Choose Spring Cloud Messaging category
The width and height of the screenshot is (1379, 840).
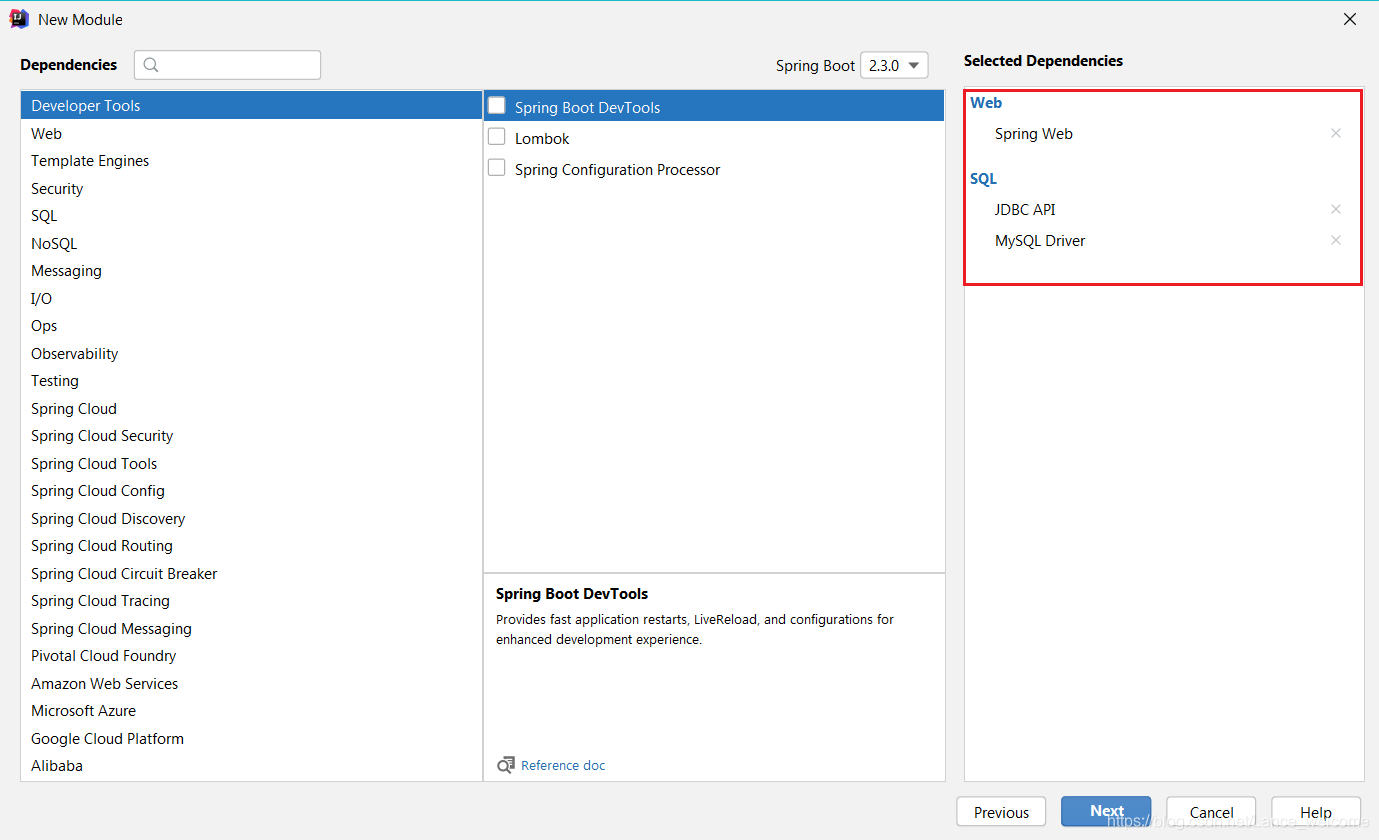[251, 628]
